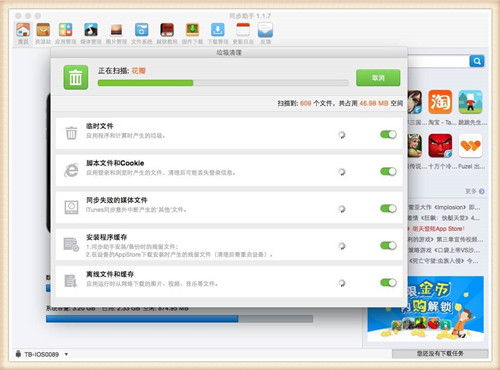Open the orange 淘宝 Taobao app icon
The height and width of the screenshot is (370, 500).
tap(440, 102)
